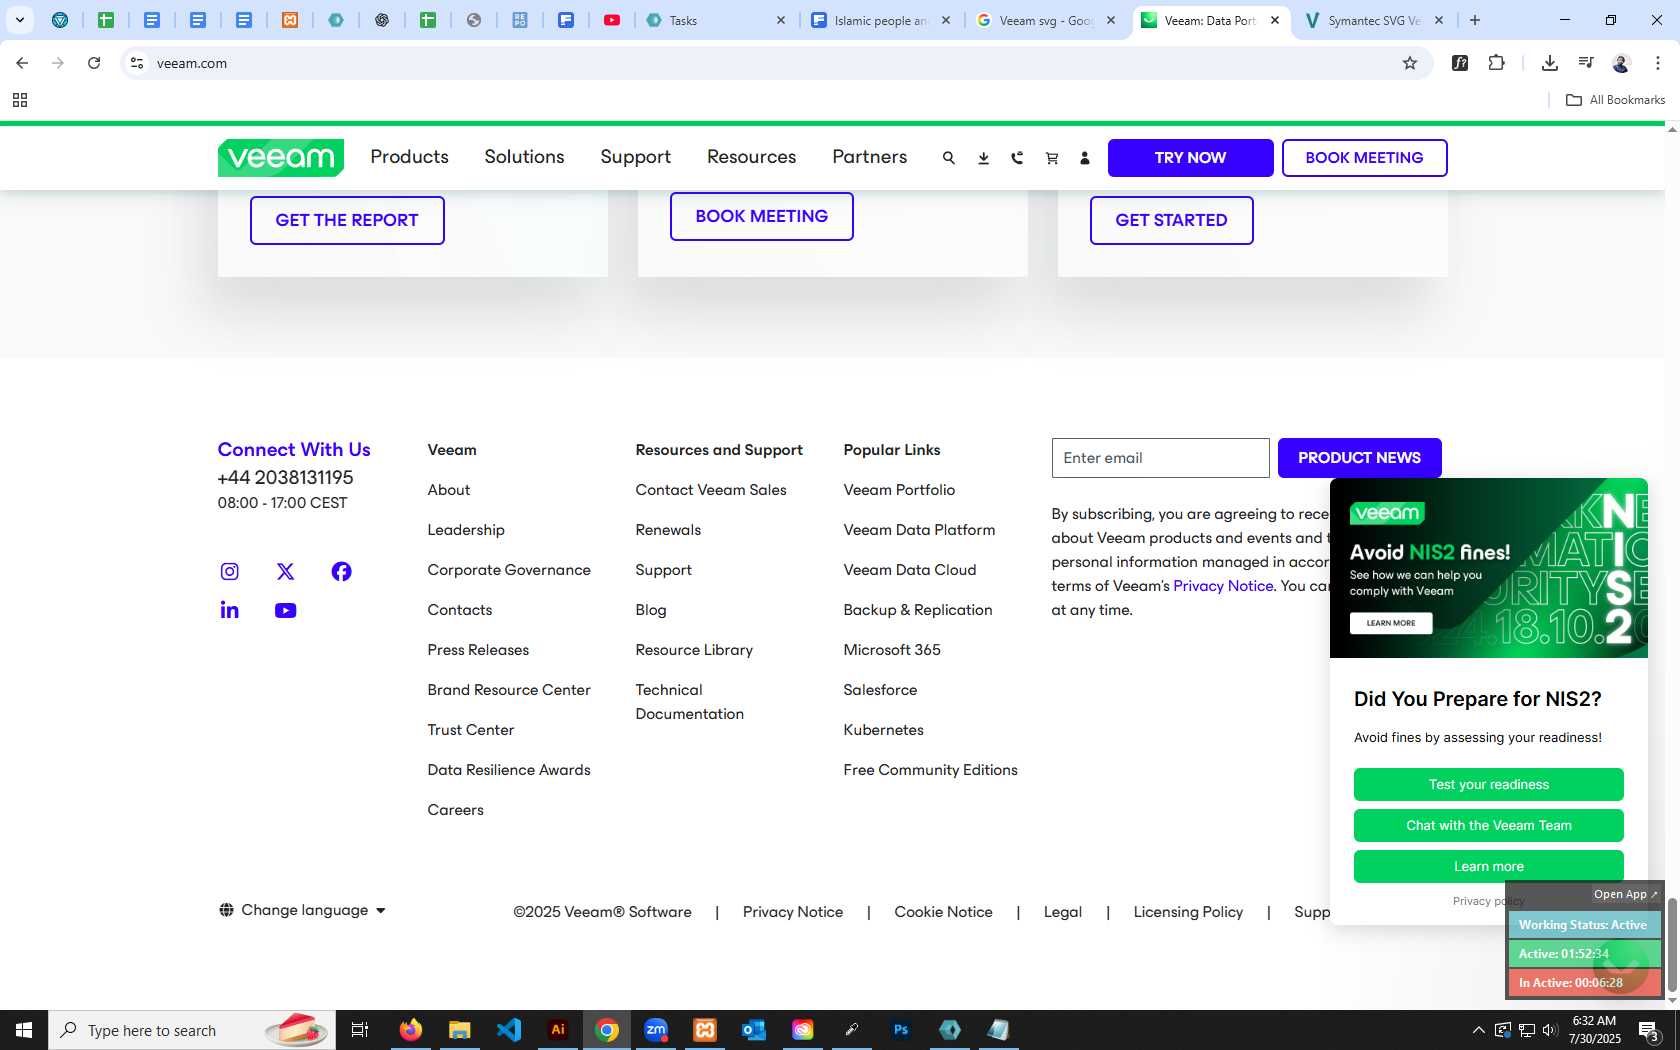The height and width of the screenshot is (1050, 1680).
Task: Open Chrome downloads icon
Action: [1550, 63]
